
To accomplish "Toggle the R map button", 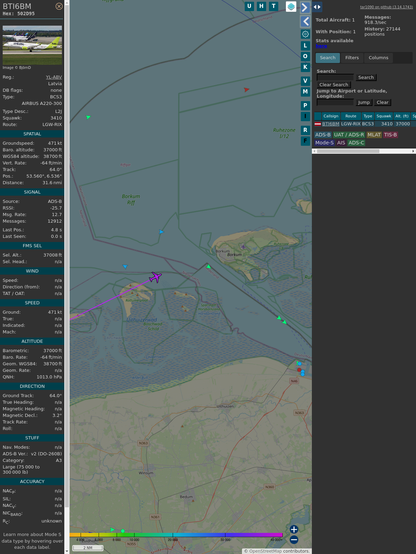I will click(x=305, y=130).
